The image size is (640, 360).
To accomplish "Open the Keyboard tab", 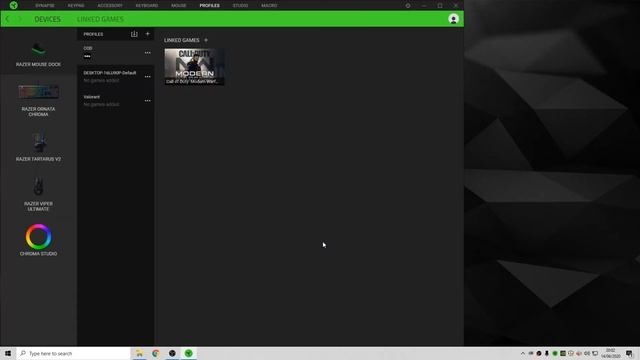I will [147, 6].
